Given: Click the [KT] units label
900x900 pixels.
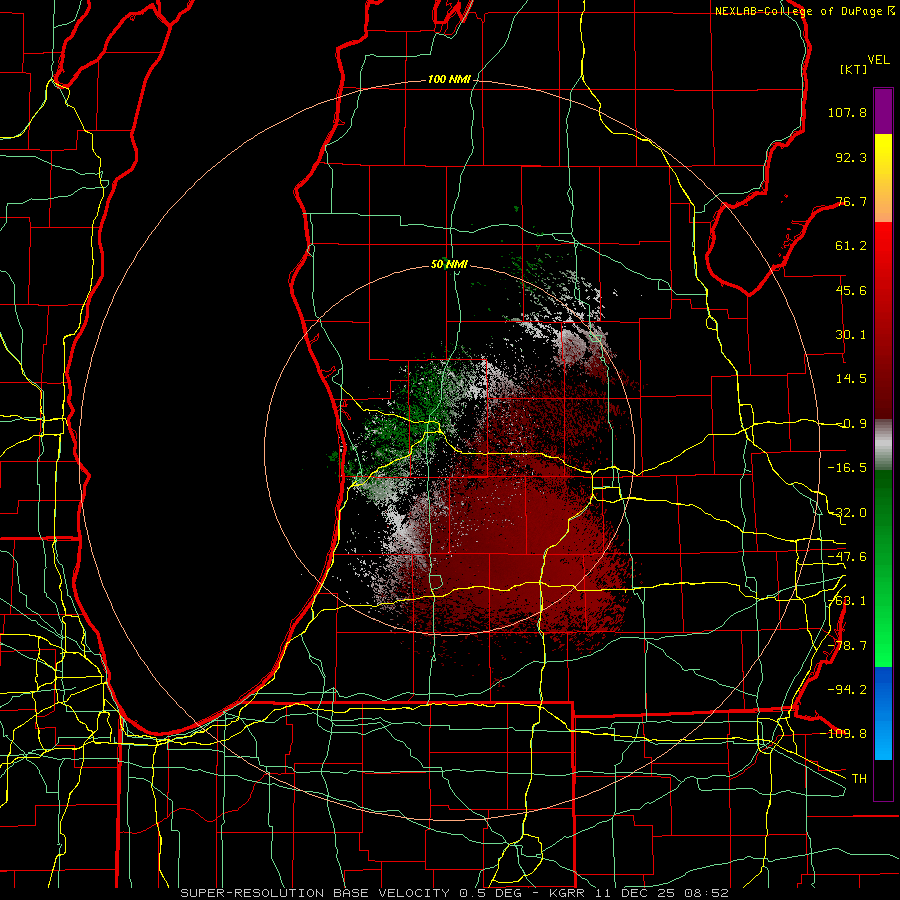Looking at the screenshot, I should pyautogui.click(x=853, y=69).
